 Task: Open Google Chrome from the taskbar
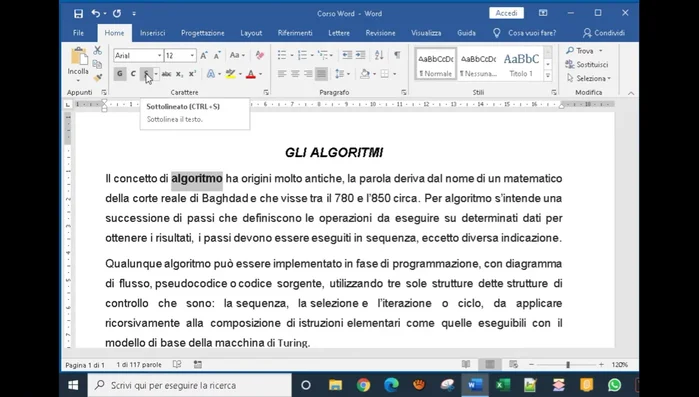[363, 385]
